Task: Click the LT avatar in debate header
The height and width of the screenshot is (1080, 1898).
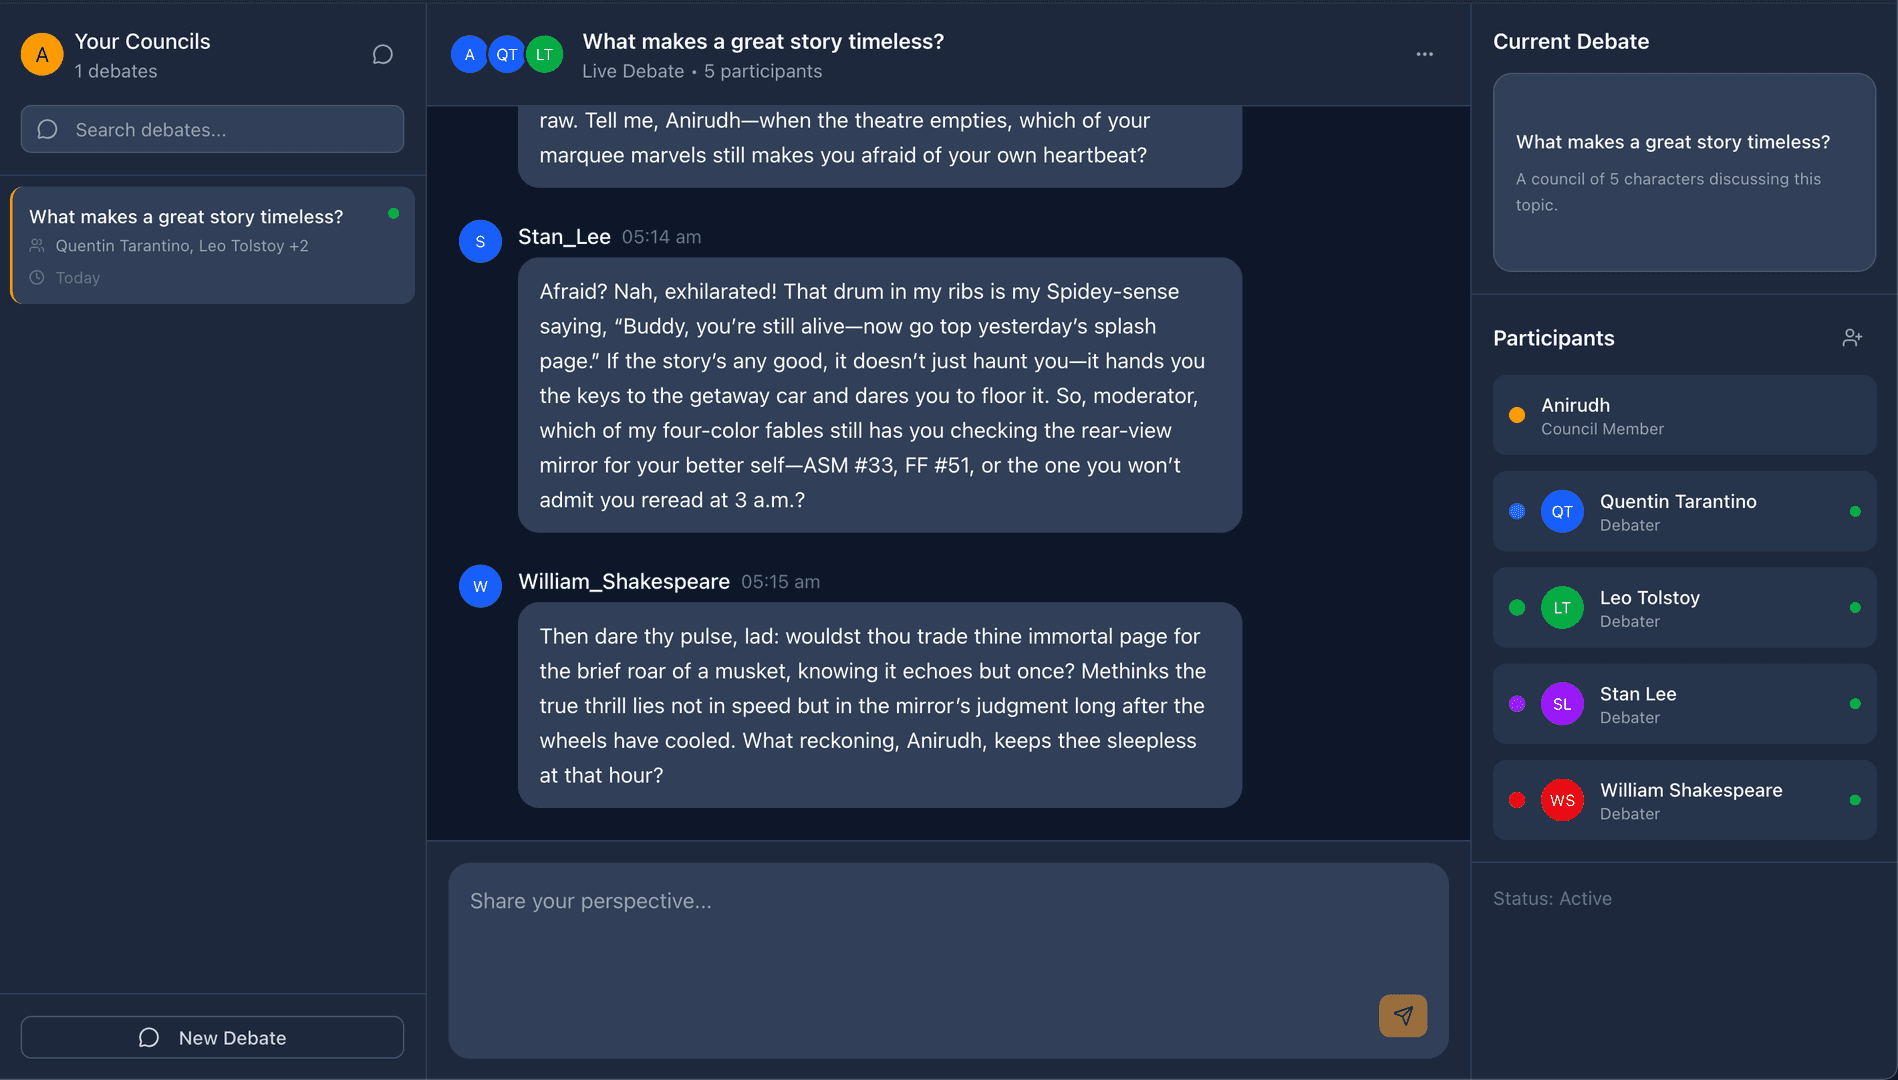Action: click(544, 54)
